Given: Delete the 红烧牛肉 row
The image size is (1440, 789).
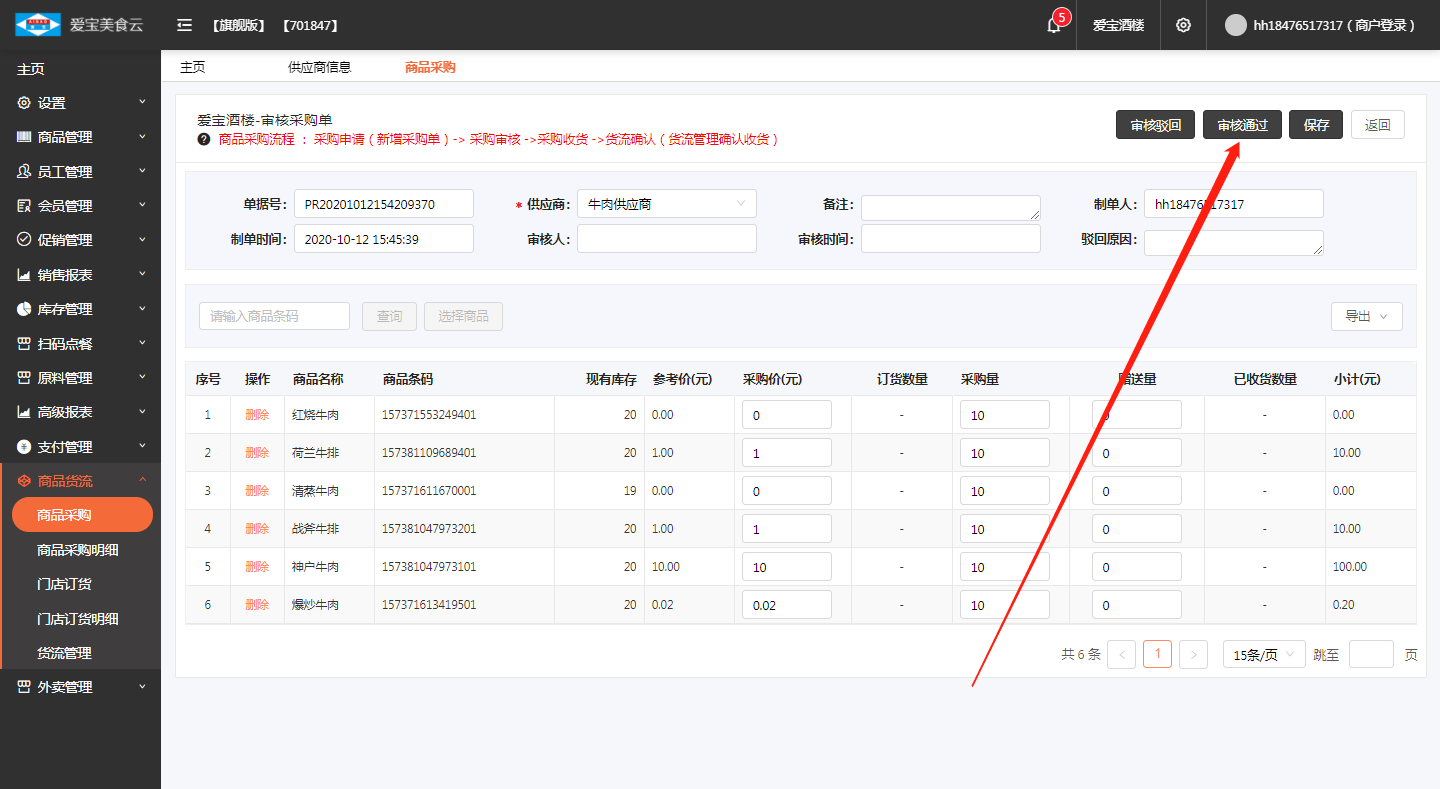Looking at the screenshot, I should [x=257, y=415].
